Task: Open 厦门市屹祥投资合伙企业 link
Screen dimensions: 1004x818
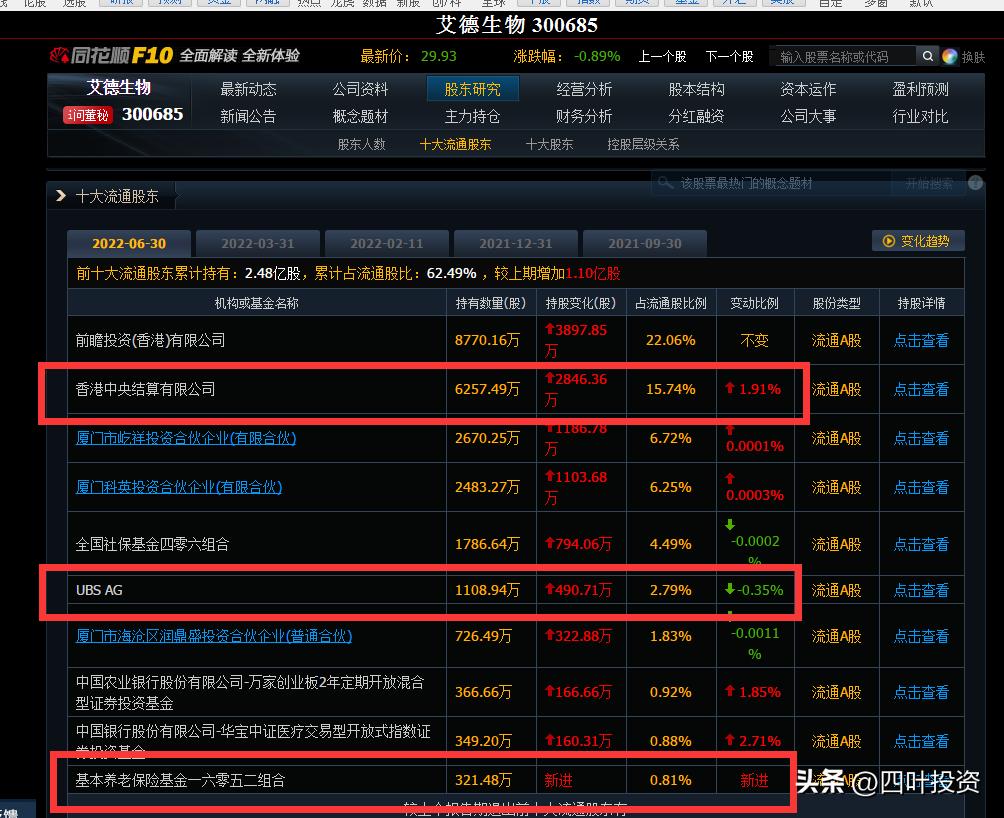Action: 186,438
